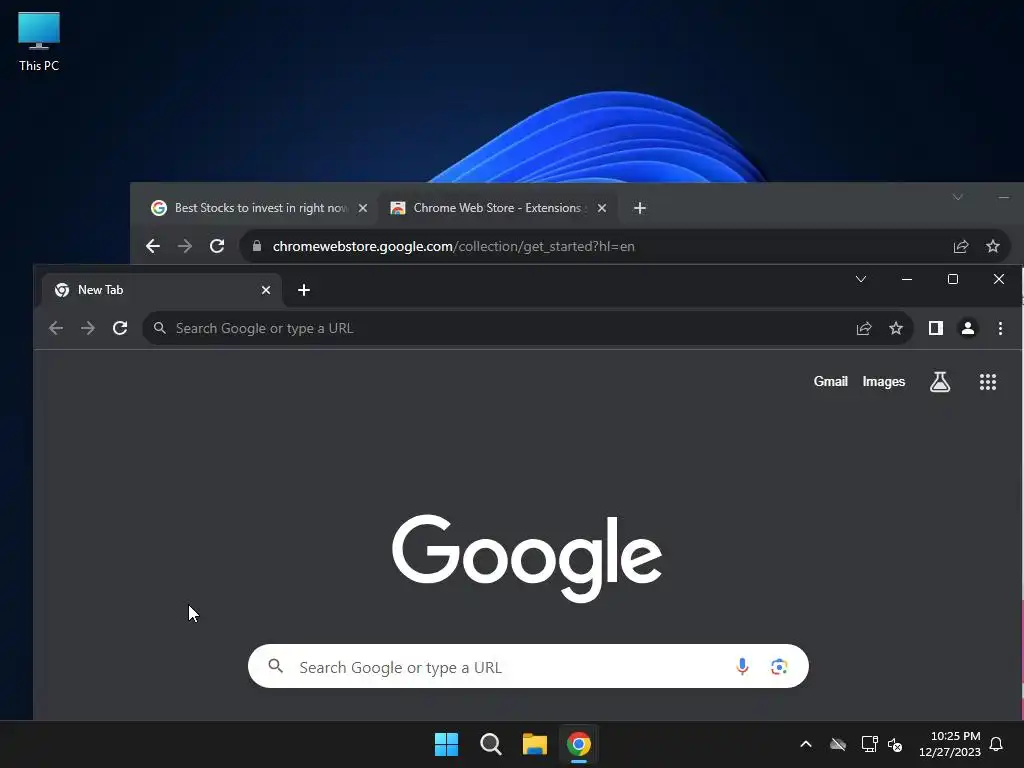Click reload in the New Tab window
This screenshot has width=1024, height=768.
pos(120,328)
